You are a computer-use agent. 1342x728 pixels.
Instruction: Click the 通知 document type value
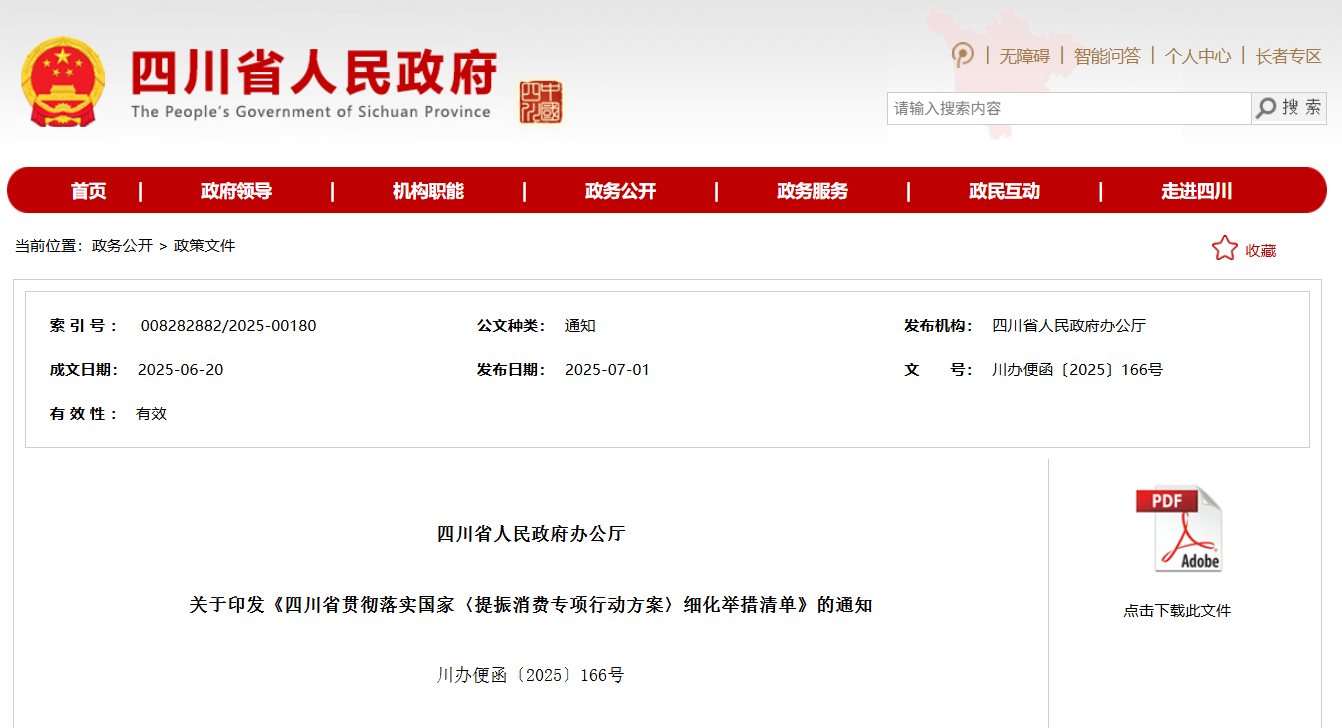[580, 326]
